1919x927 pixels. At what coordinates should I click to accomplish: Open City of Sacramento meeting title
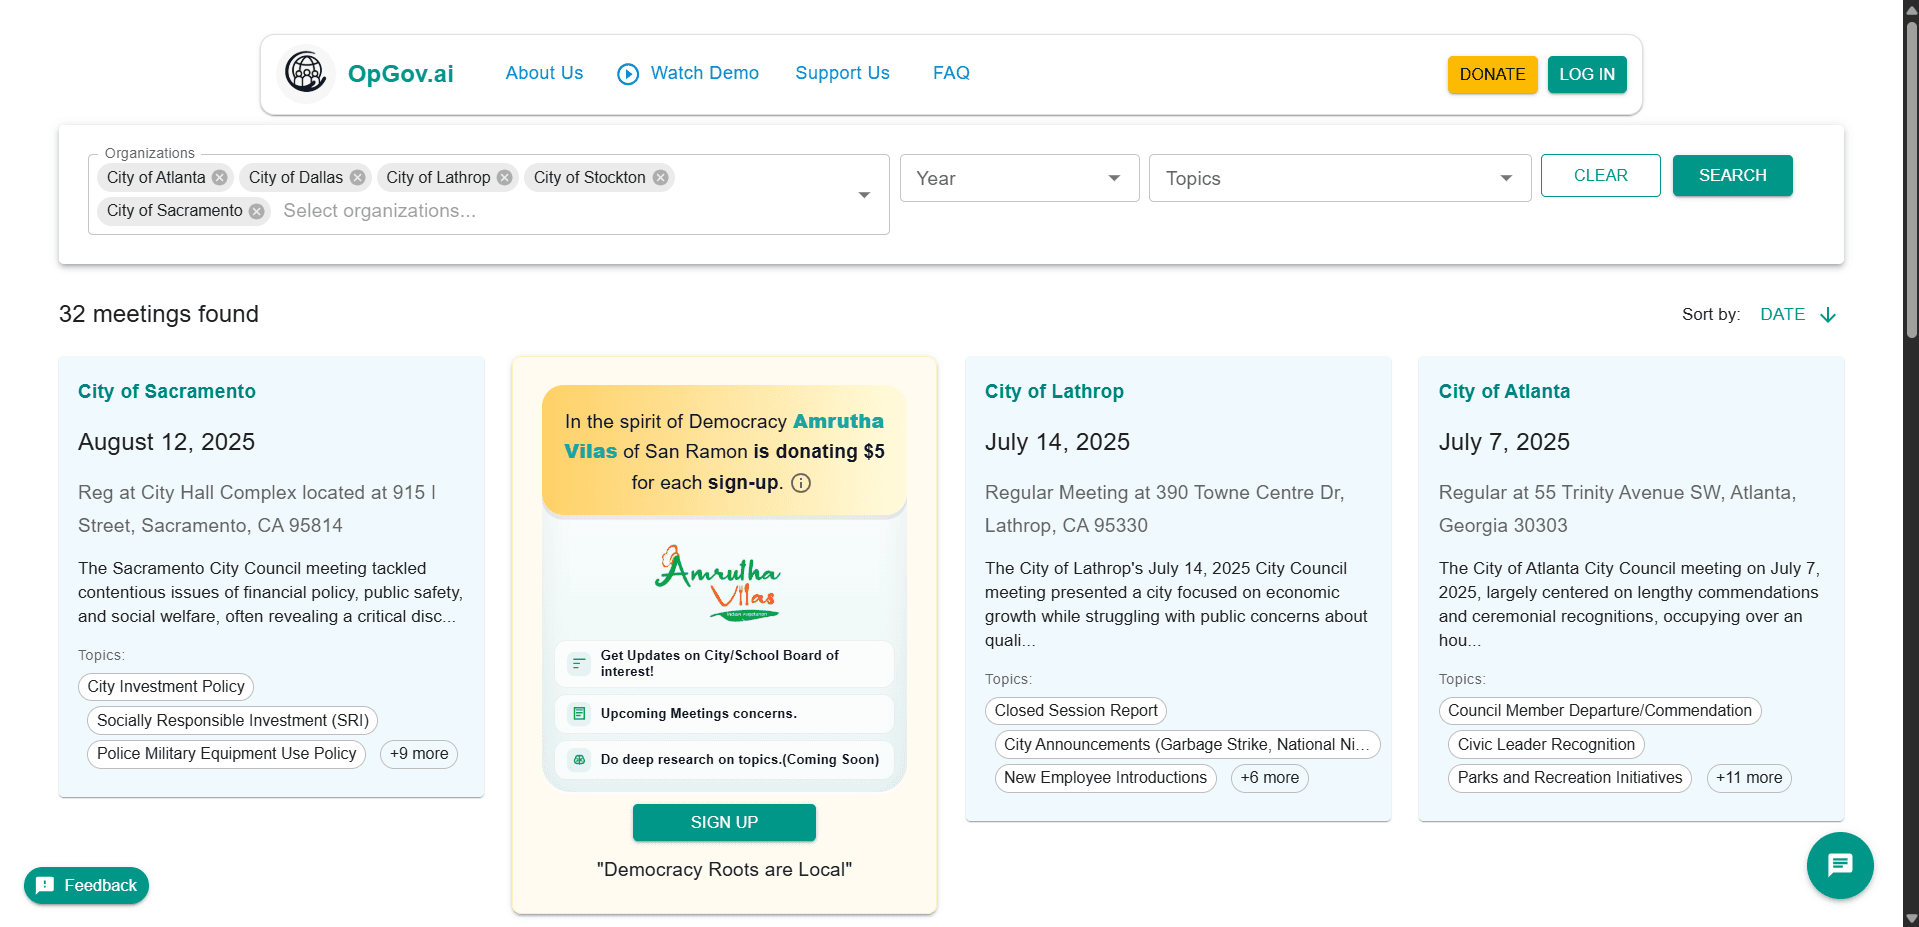[x=167, y=391]
